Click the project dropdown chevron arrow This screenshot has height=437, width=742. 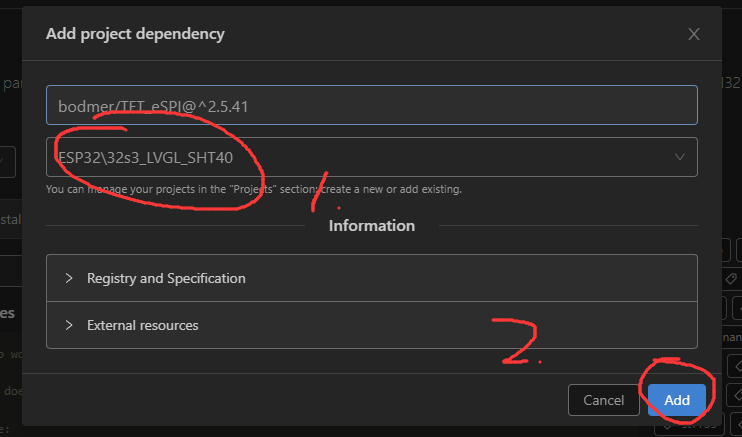[680, 157]
